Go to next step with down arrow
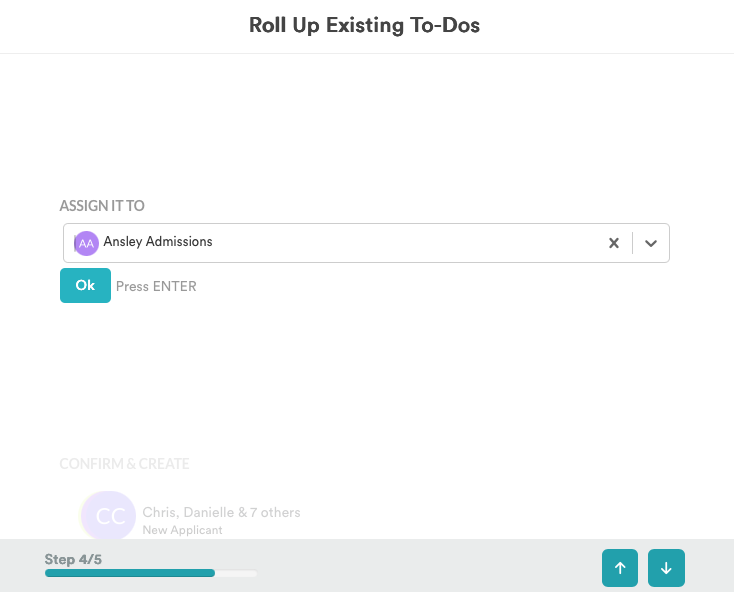734x592 pixels. point(666,568)
